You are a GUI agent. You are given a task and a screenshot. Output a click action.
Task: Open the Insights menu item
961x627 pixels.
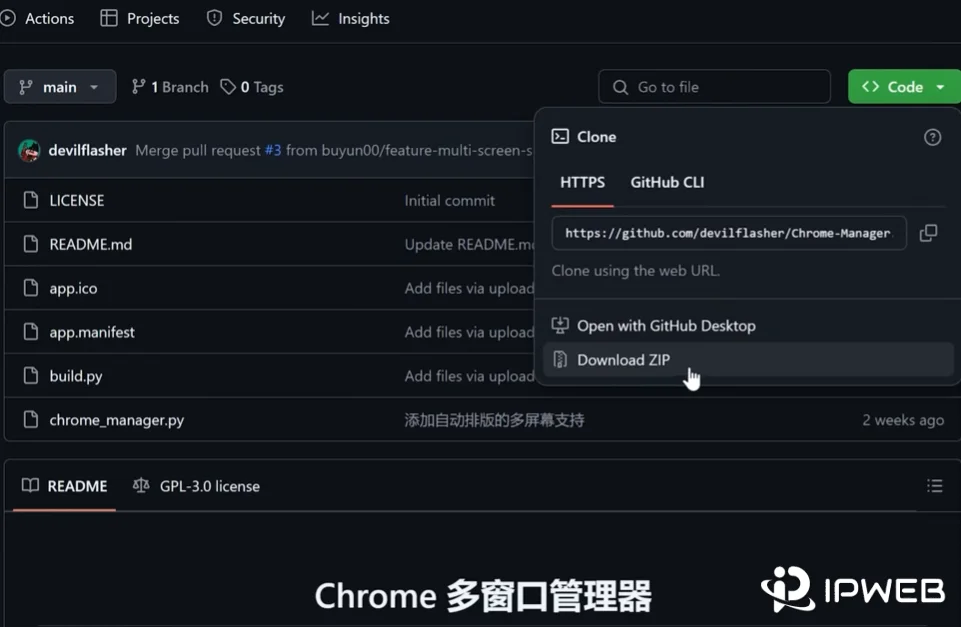click(350, 18)
